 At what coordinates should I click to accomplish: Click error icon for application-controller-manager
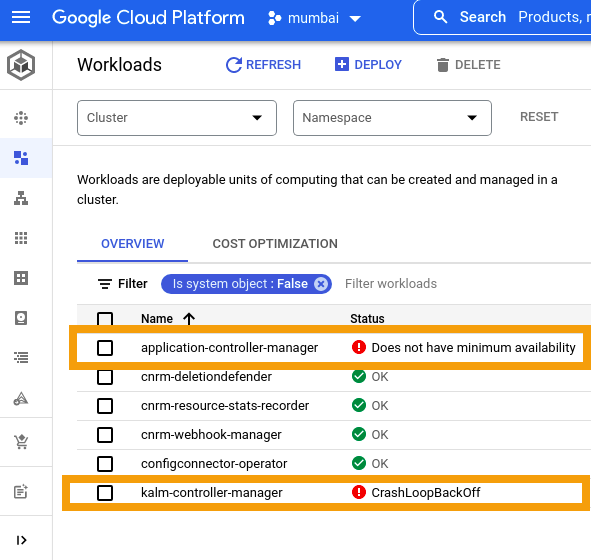point(359,347)
